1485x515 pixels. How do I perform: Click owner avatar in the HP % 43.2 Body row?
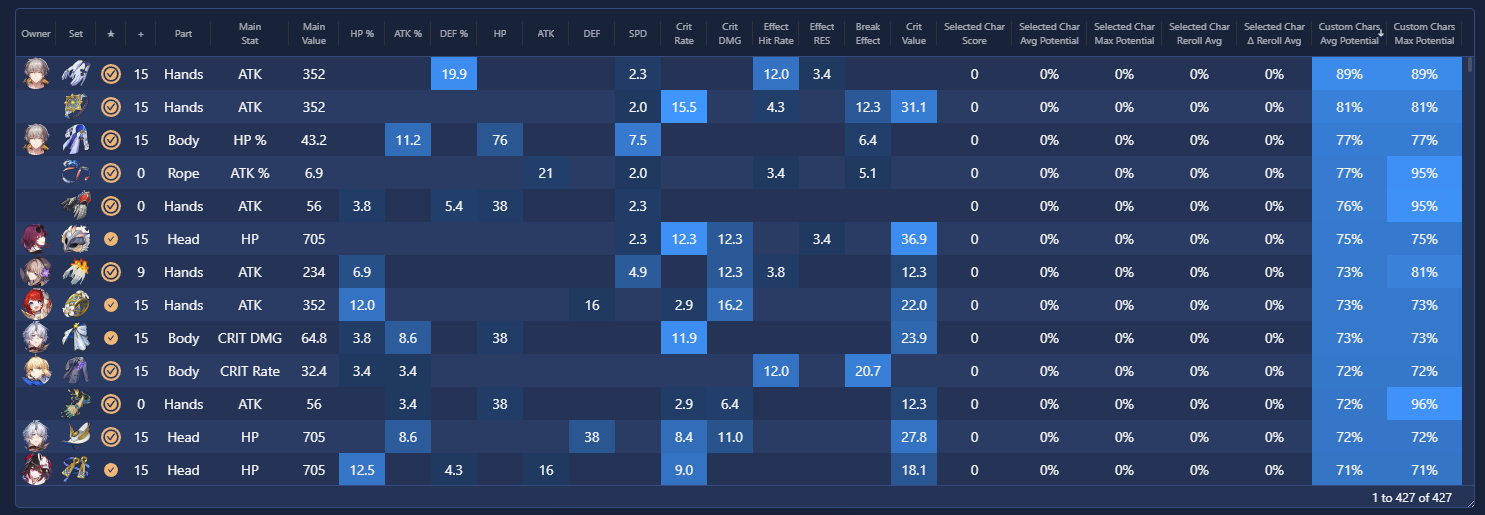pyautogui.click(x=36, y=140)
